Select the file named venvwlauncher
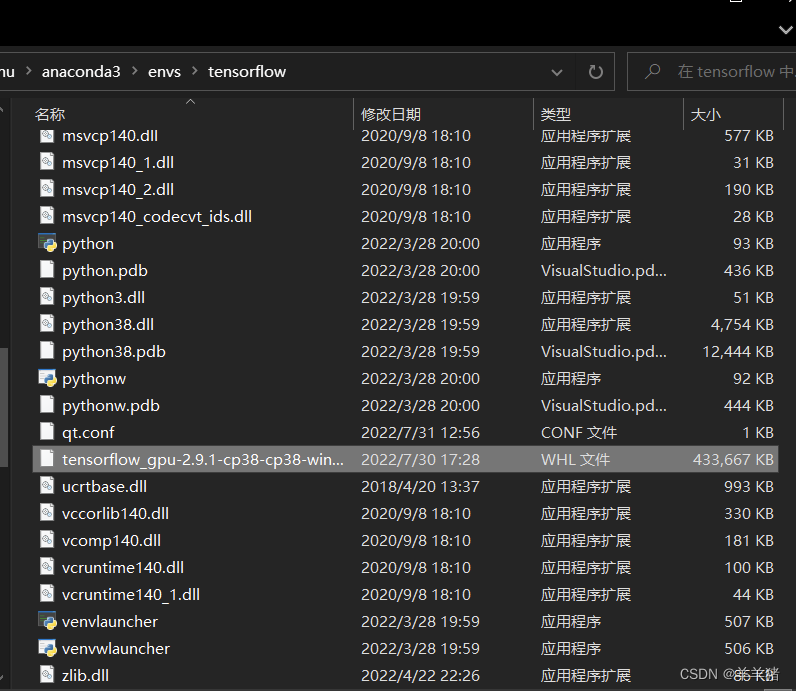The height and width of the screenshot is (691, 796). [x=116, y=648]
